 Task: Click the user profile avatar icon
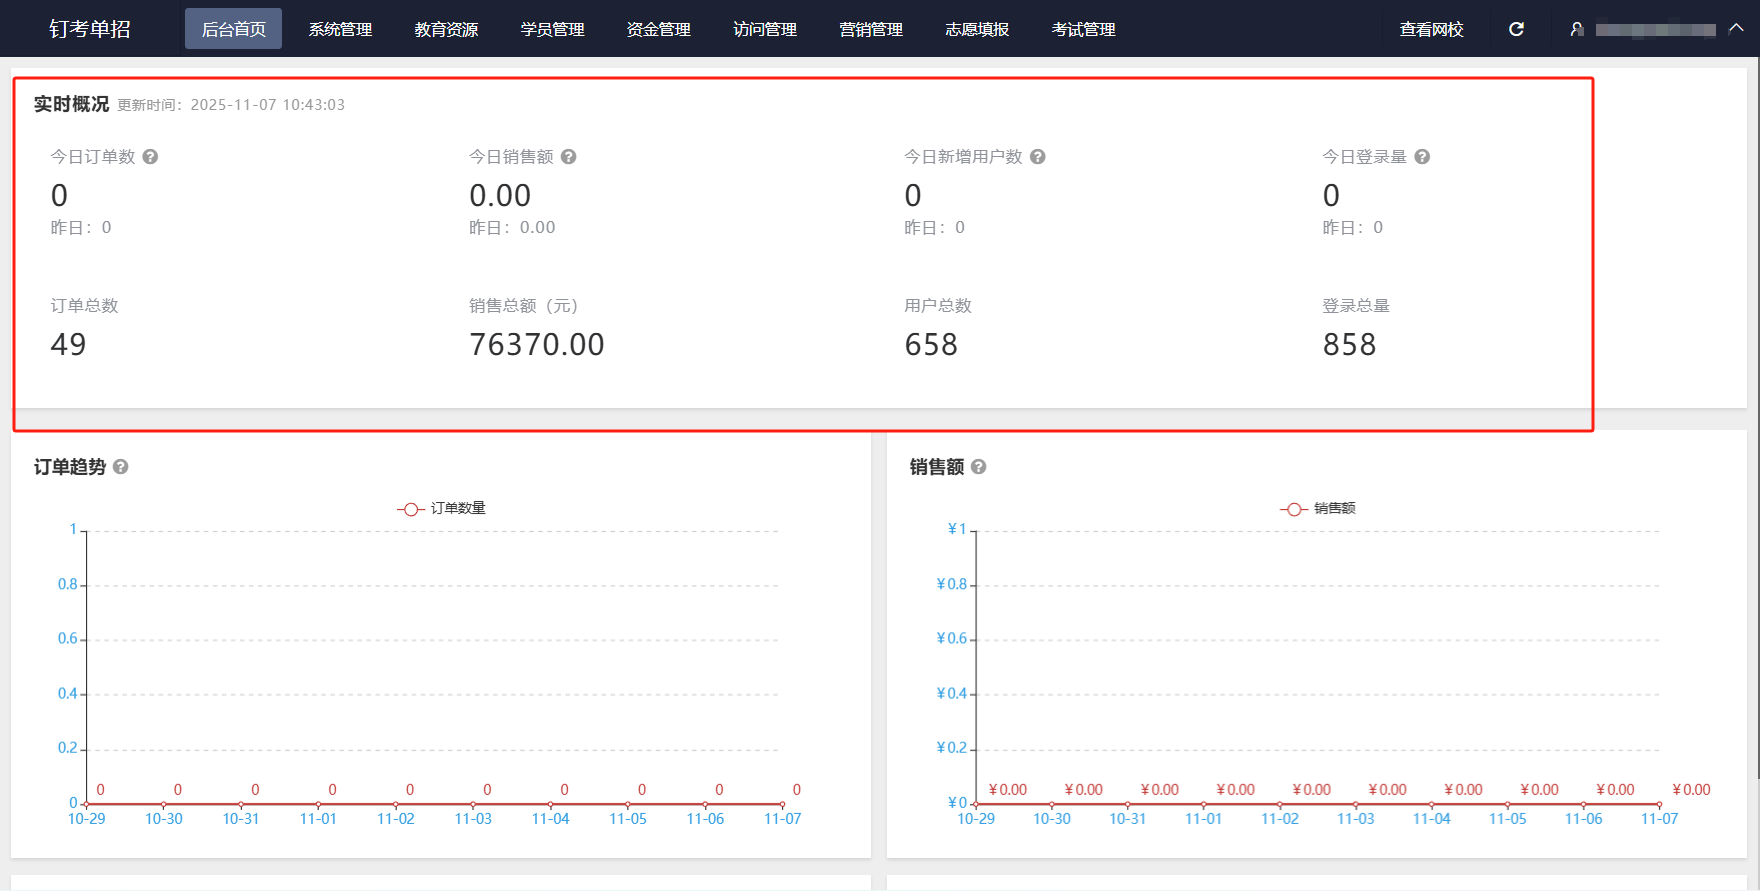[1577, 29]
